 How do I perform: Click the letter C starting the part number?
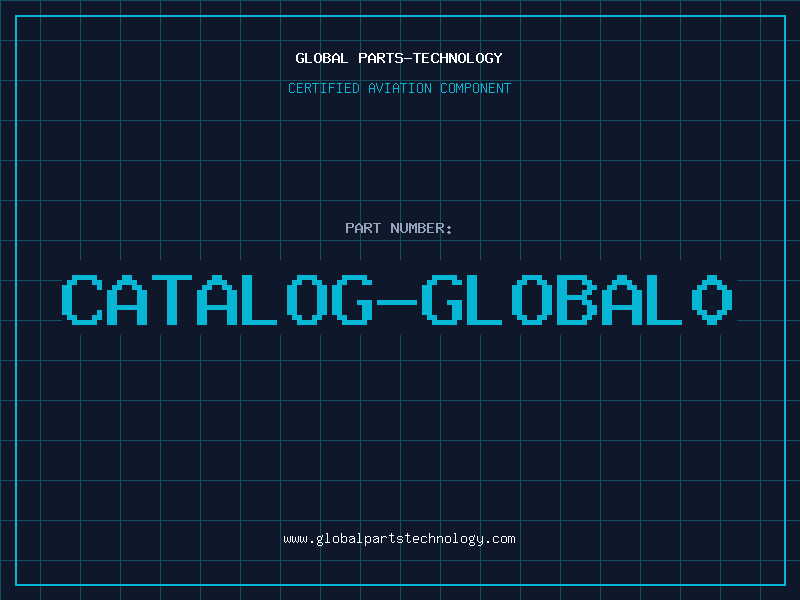[82, 300]
